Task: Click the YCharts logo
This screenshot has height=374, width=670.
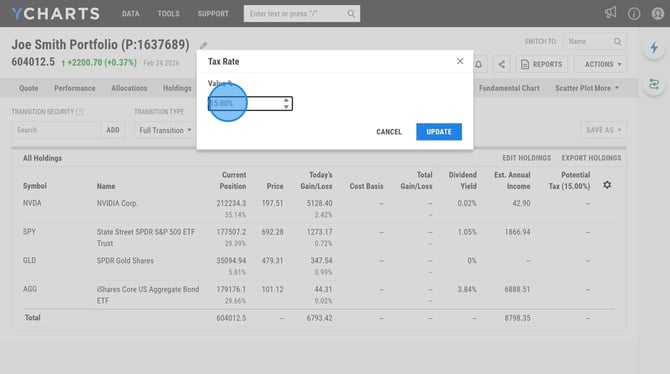Action: pos(56,14)
